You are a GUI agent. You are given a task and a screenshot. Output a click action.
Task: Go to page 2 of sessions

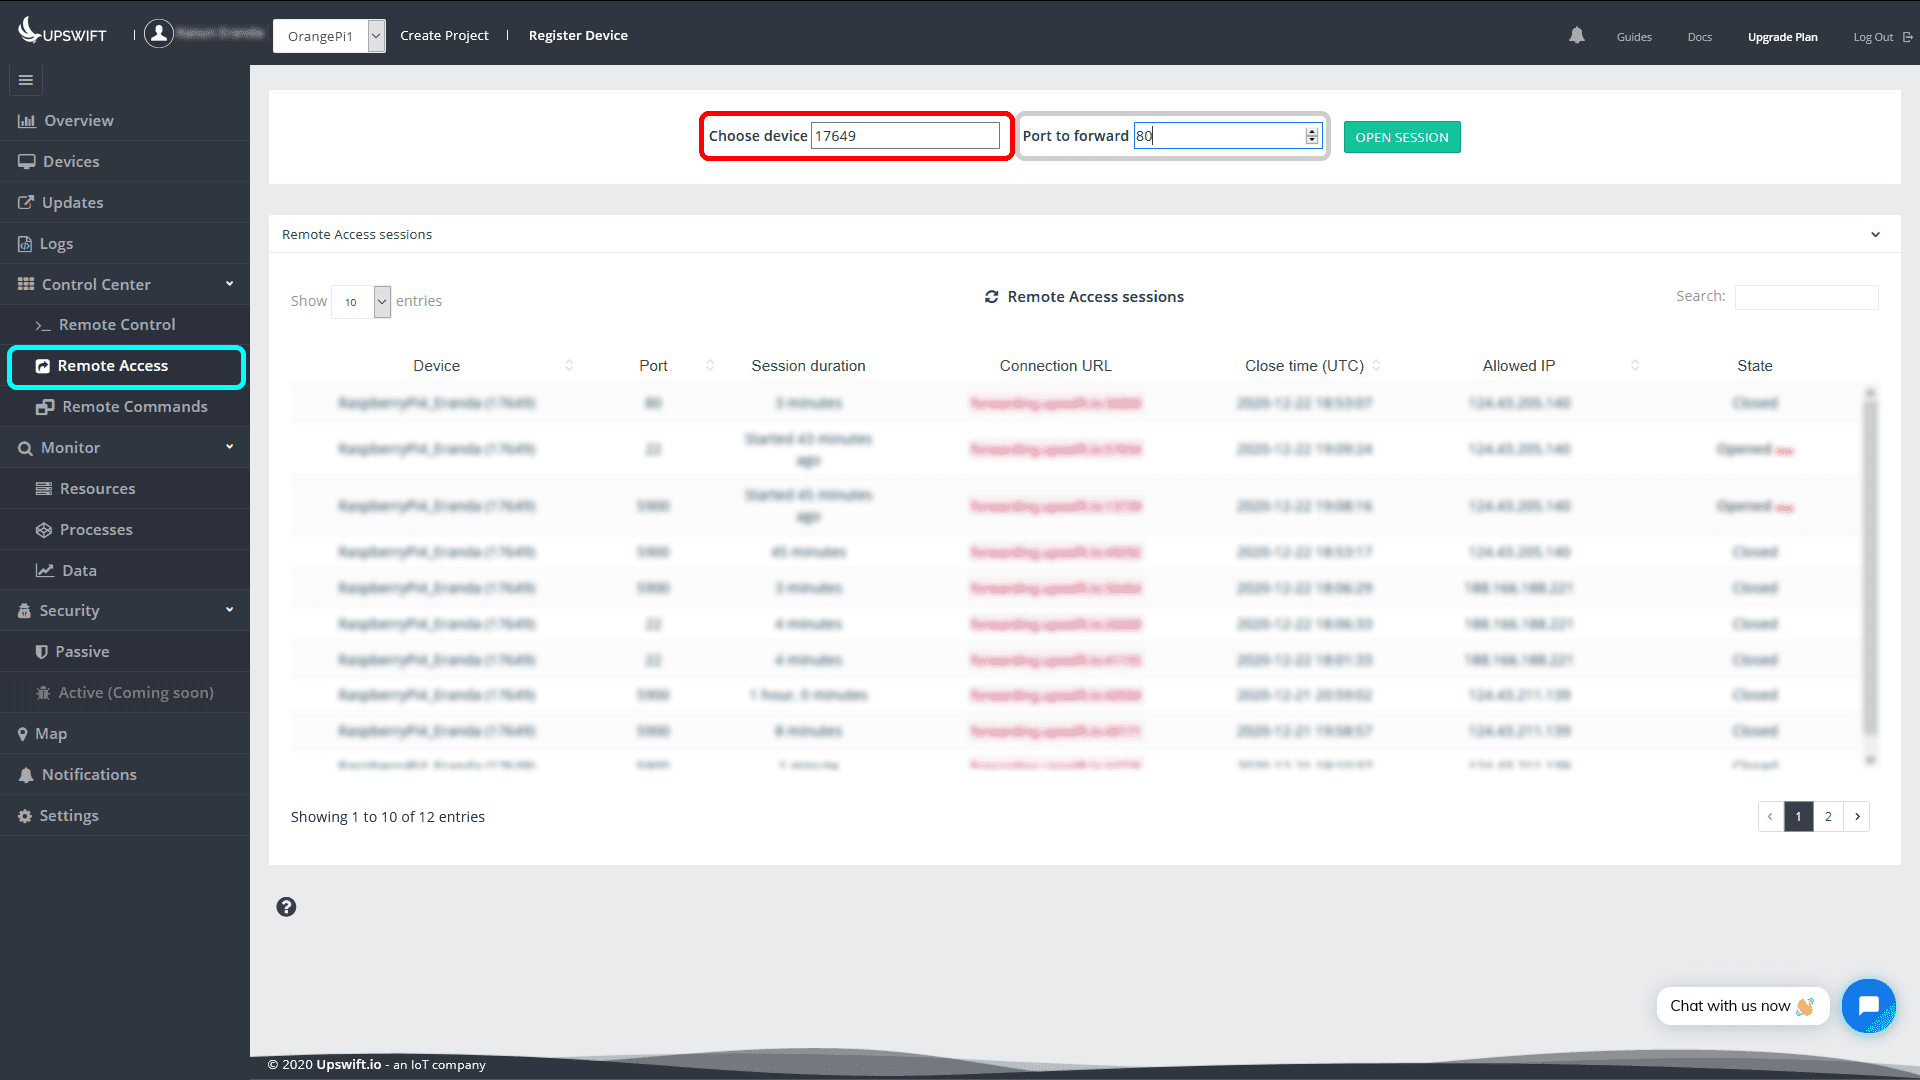[x=1828, y=817]
